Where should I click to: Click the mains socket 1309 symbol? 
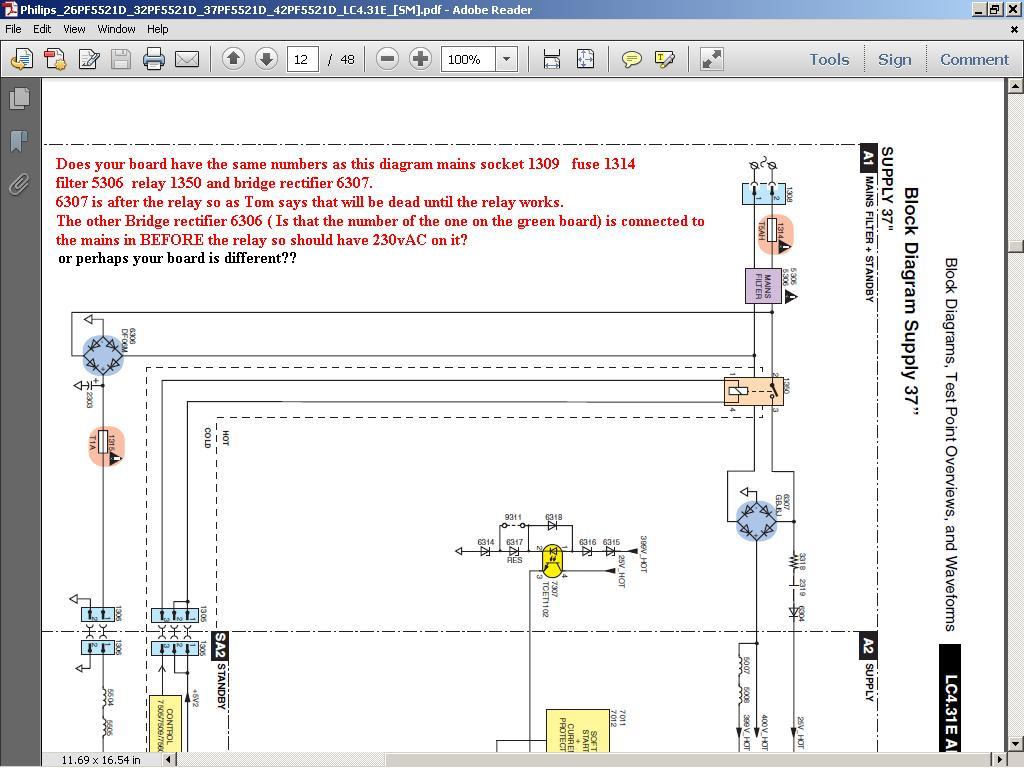763,194
